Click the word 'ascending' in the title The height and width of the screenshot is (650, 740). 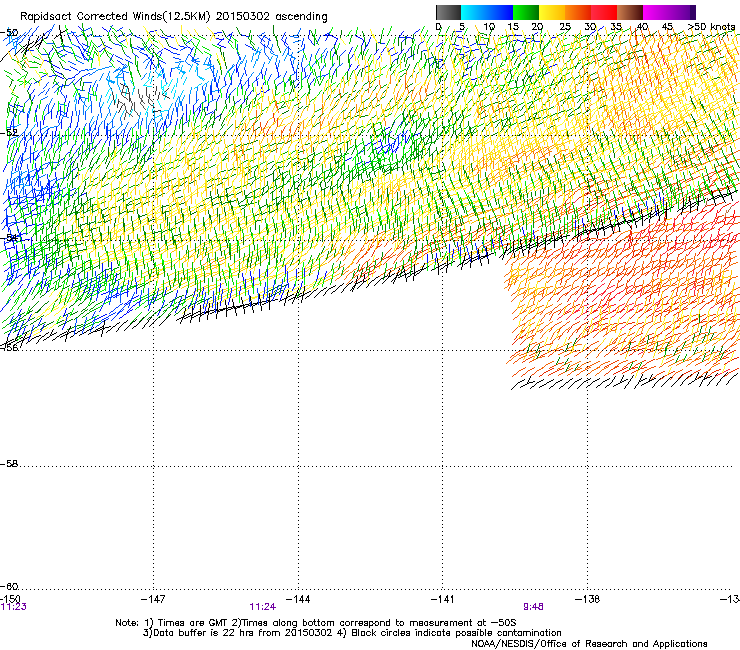click(x=301, y=17)
